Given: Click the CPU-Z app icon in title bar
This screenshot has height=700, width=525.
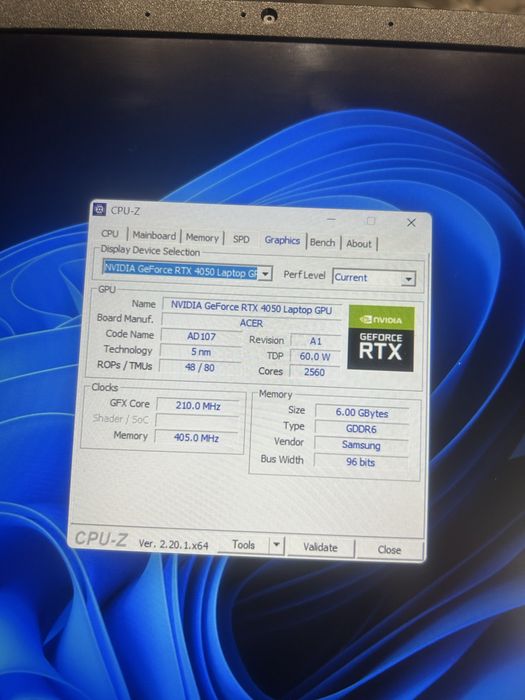Looking at the screenshot, I should [x=100, y=209].
